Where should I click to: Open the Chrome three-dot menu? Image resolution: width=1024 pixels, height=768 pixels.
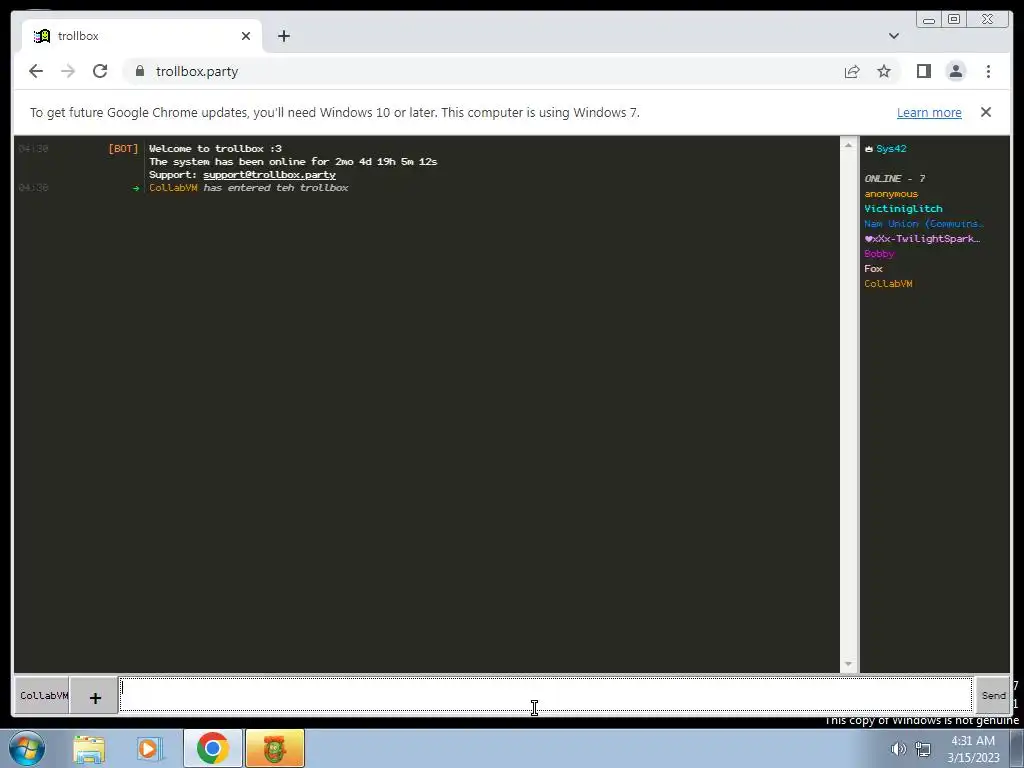pyautogui.click(x=988, y=71)
